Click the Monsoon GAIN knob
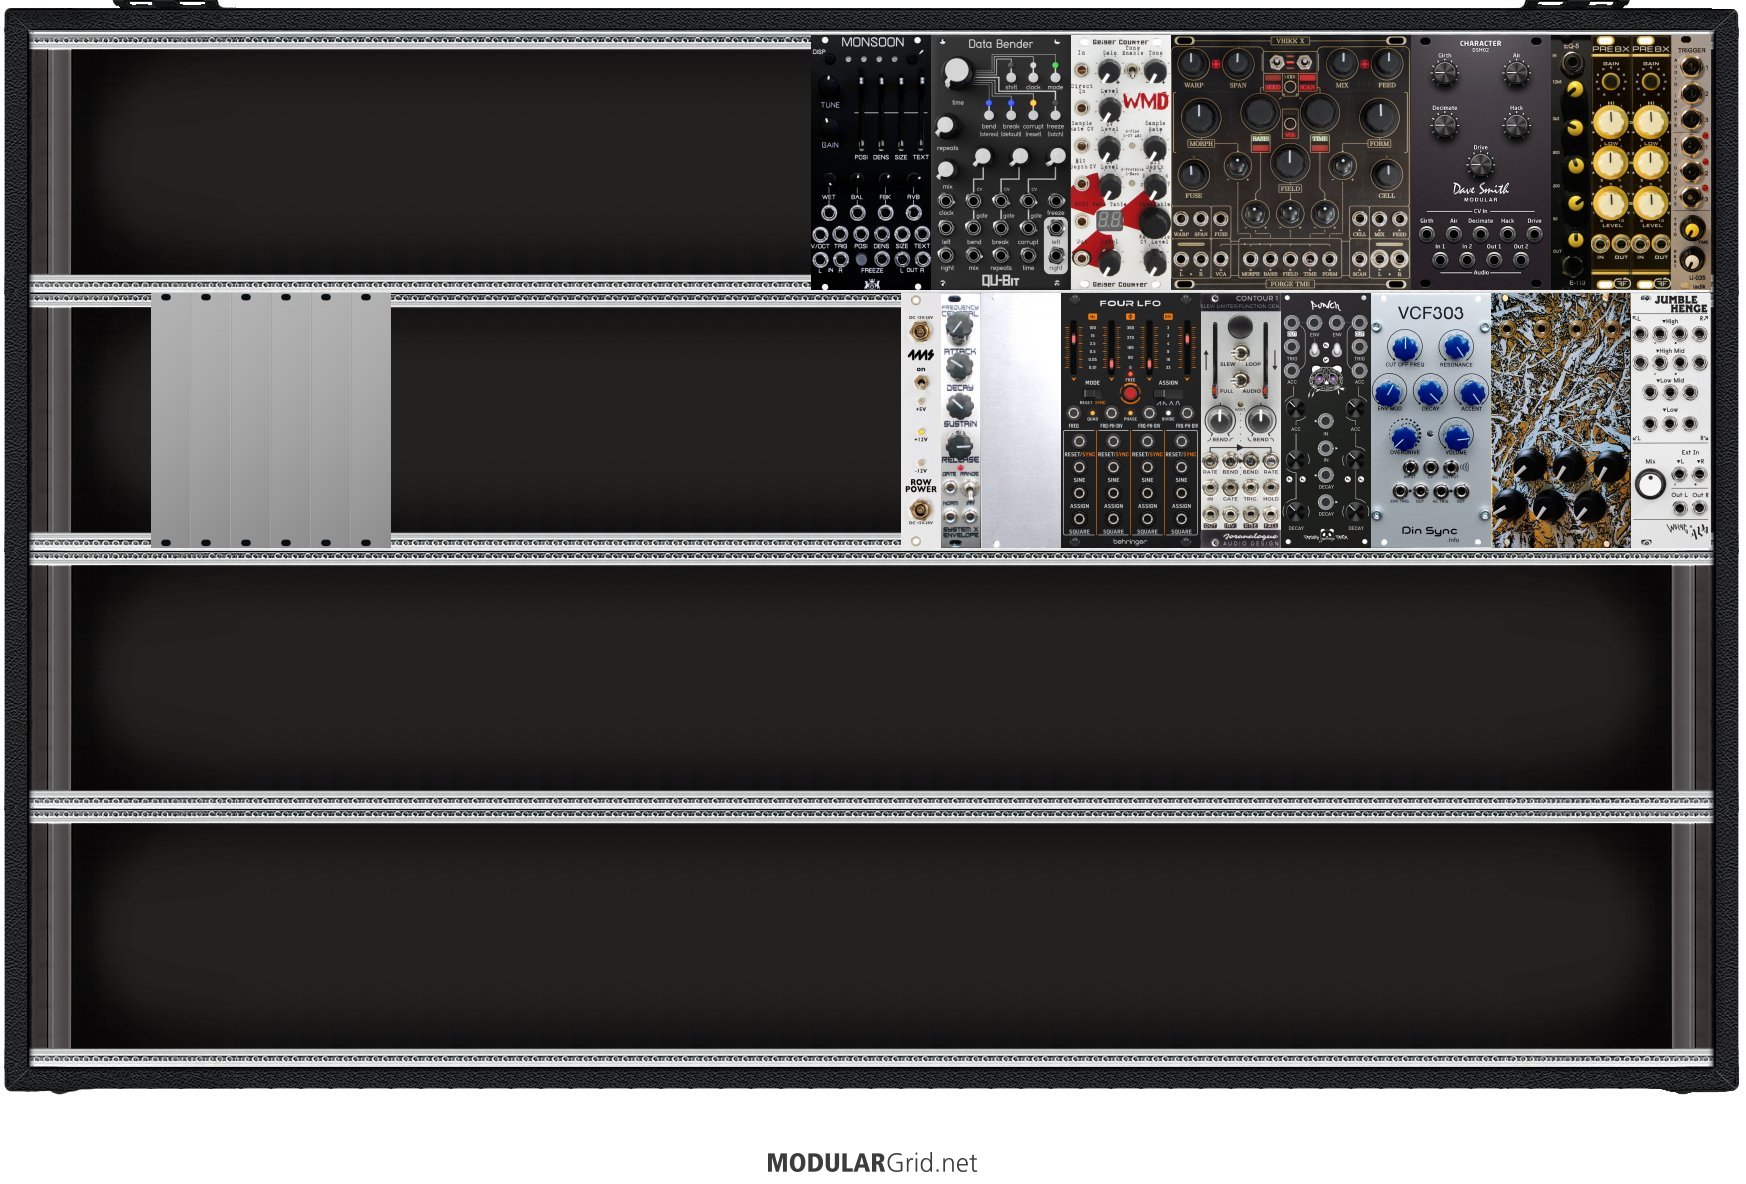This screenshot has width=1746, height=1184. click(829, 125)
